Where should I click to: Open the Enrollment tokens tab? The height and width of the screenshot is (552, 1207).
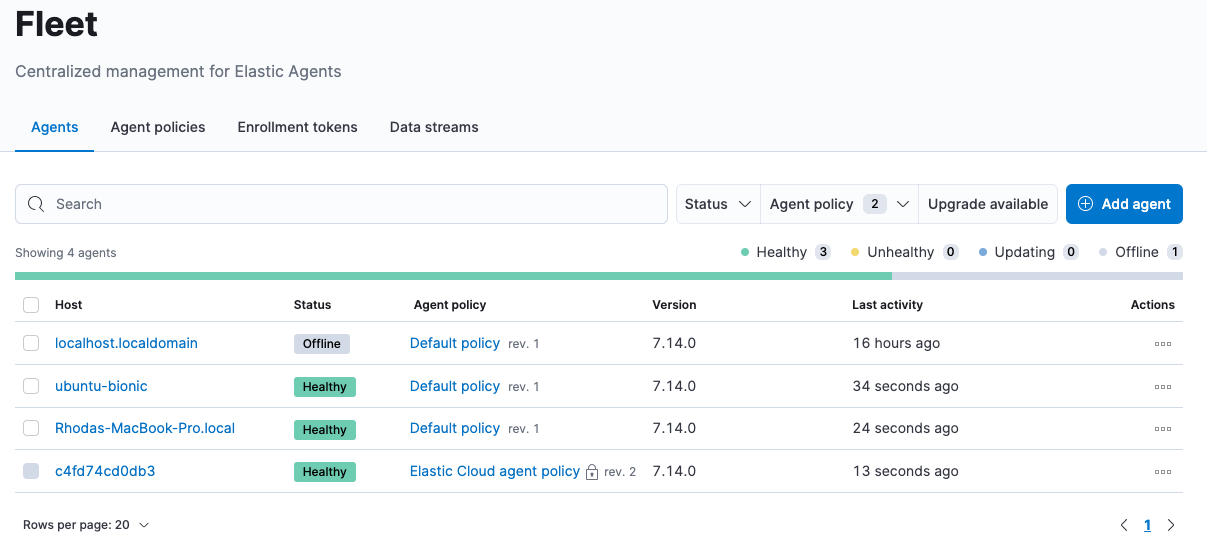tap(297, 127)
